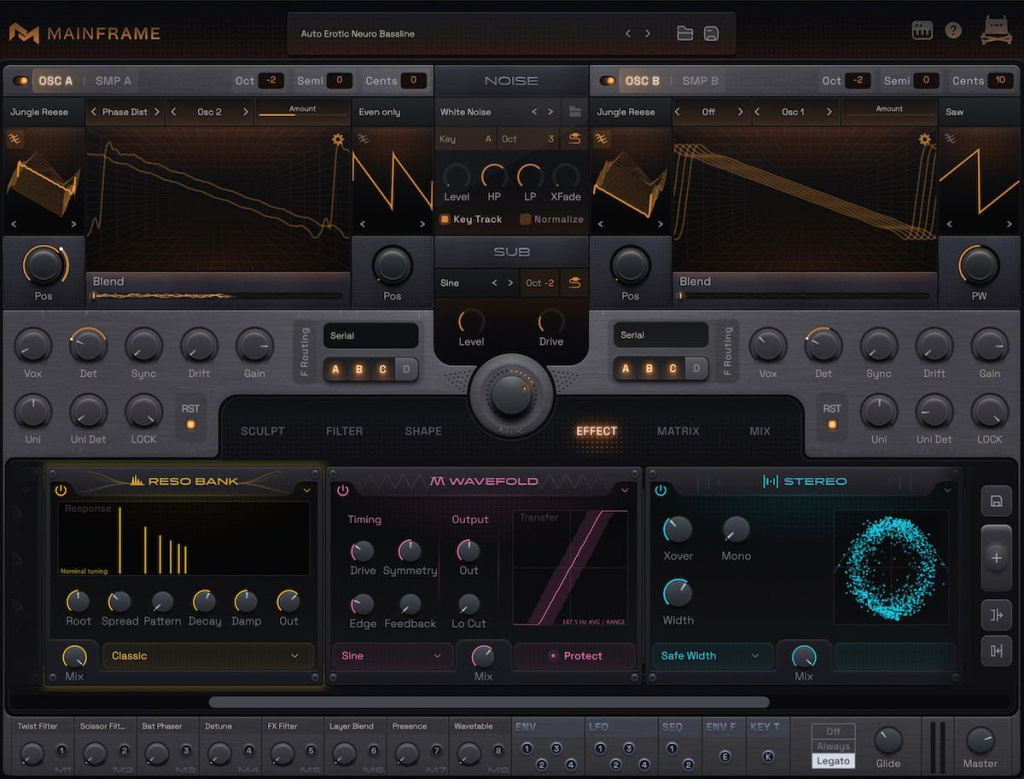Screen dimensions: 1024x779
Task: Toggle Wavefold effect power
Action: pos(343,490)
